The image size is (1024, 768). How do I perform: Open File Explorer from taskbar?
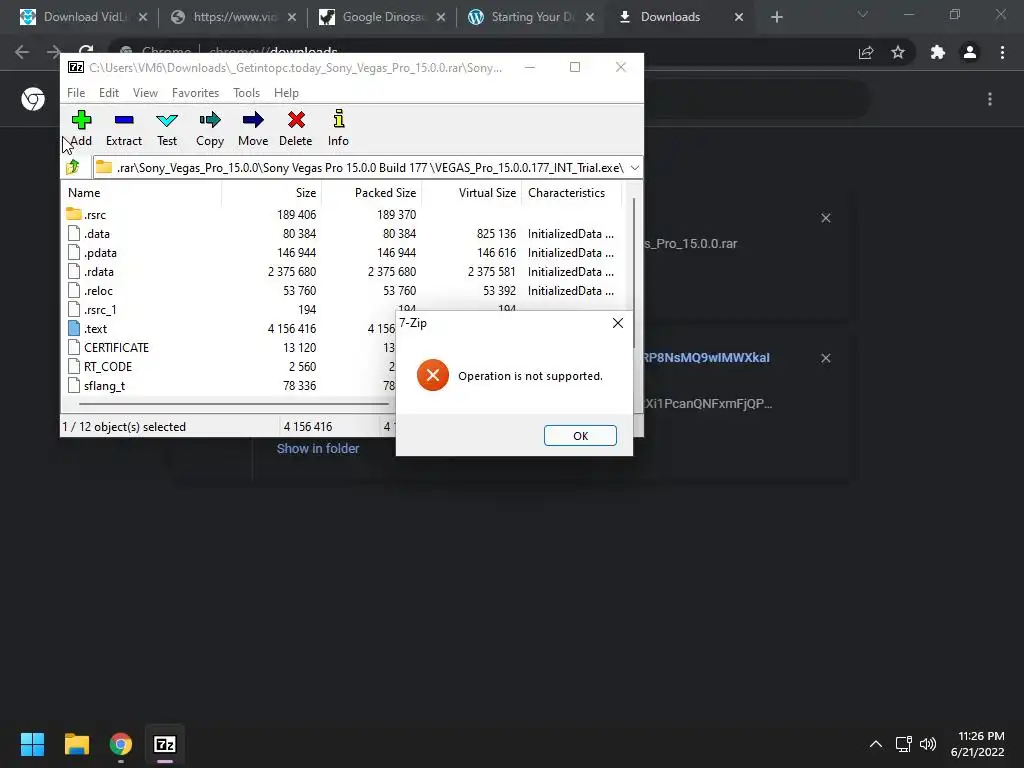tap(76, 744)
